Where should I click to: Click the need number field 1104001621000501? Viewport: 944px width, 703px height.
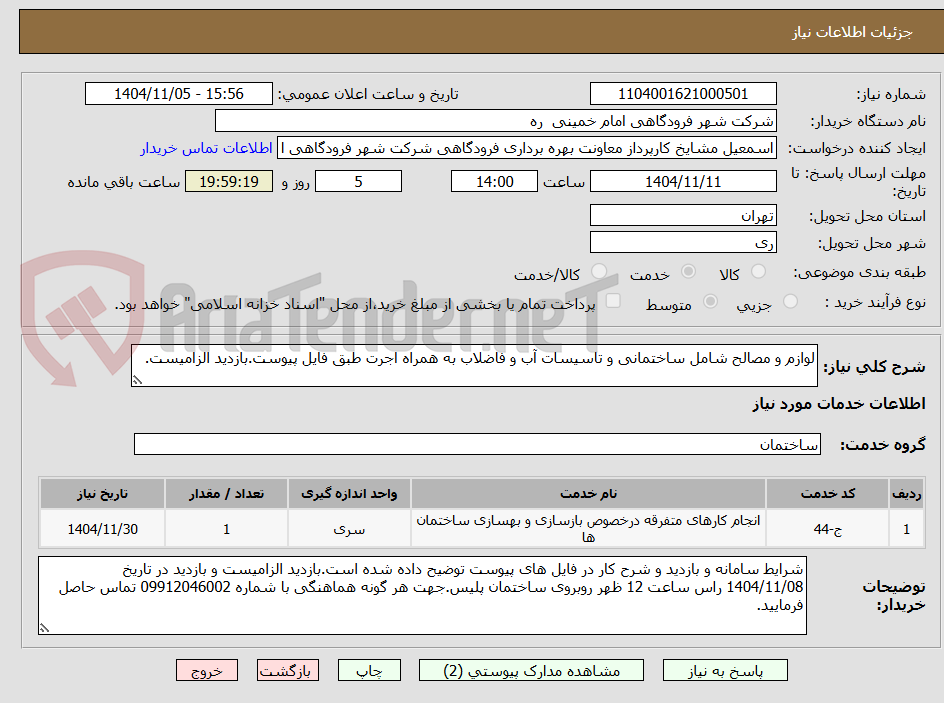(683, 94)
